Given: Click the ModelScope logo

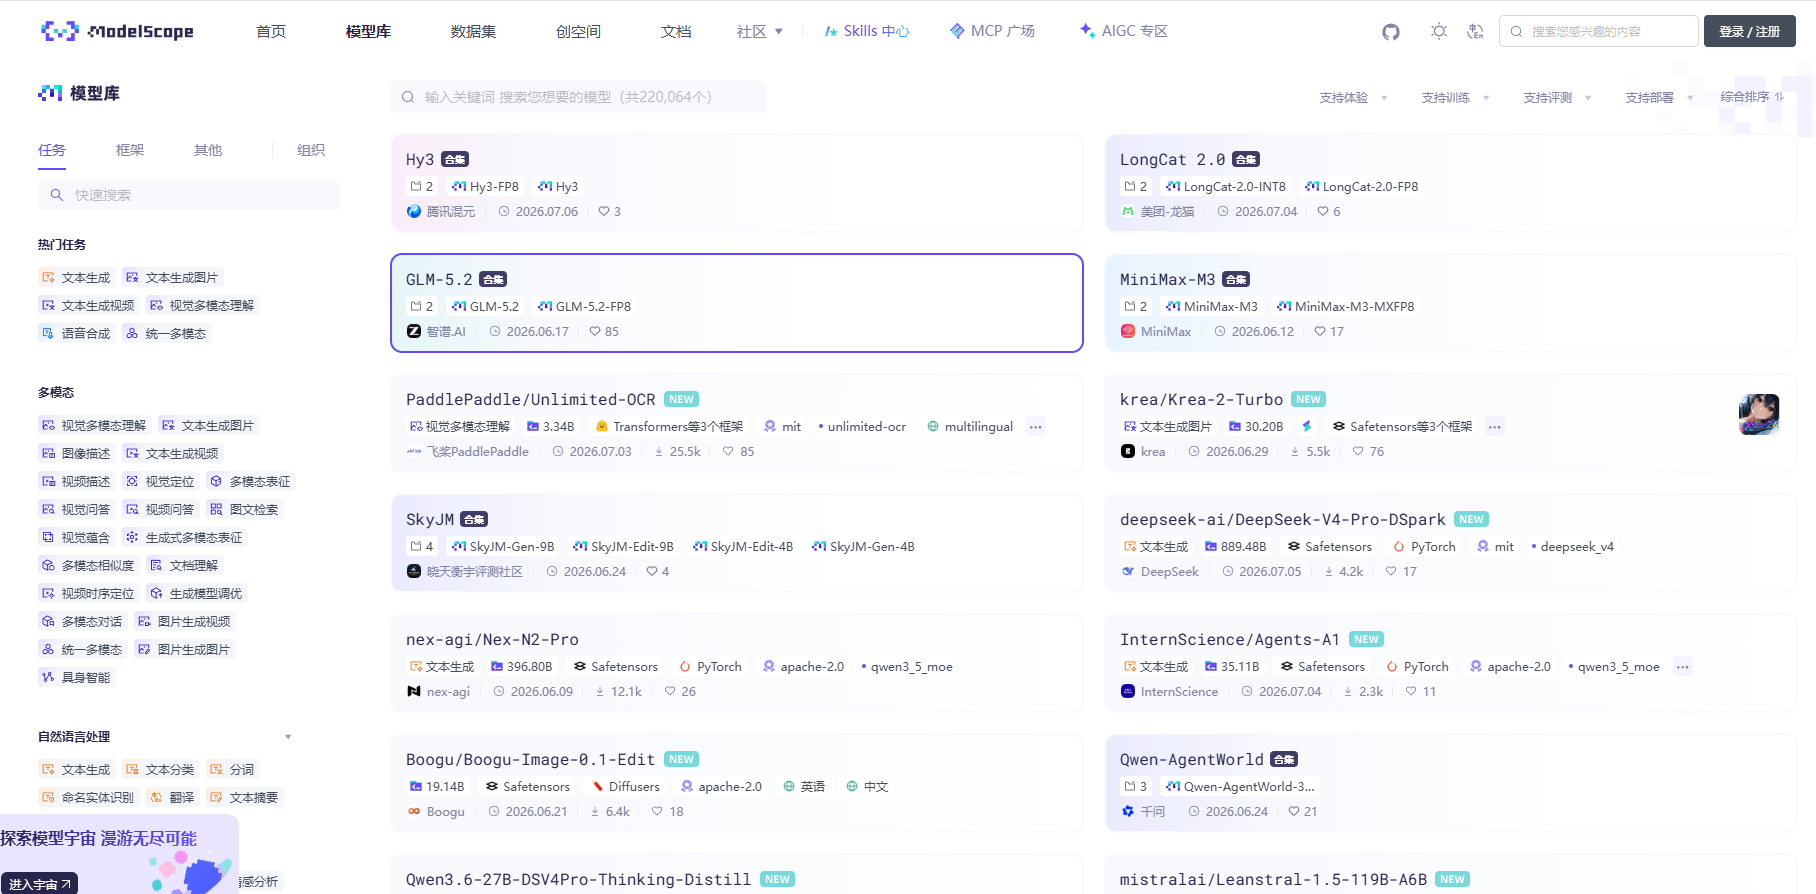Looking at the screenshot, I should 117,31.
